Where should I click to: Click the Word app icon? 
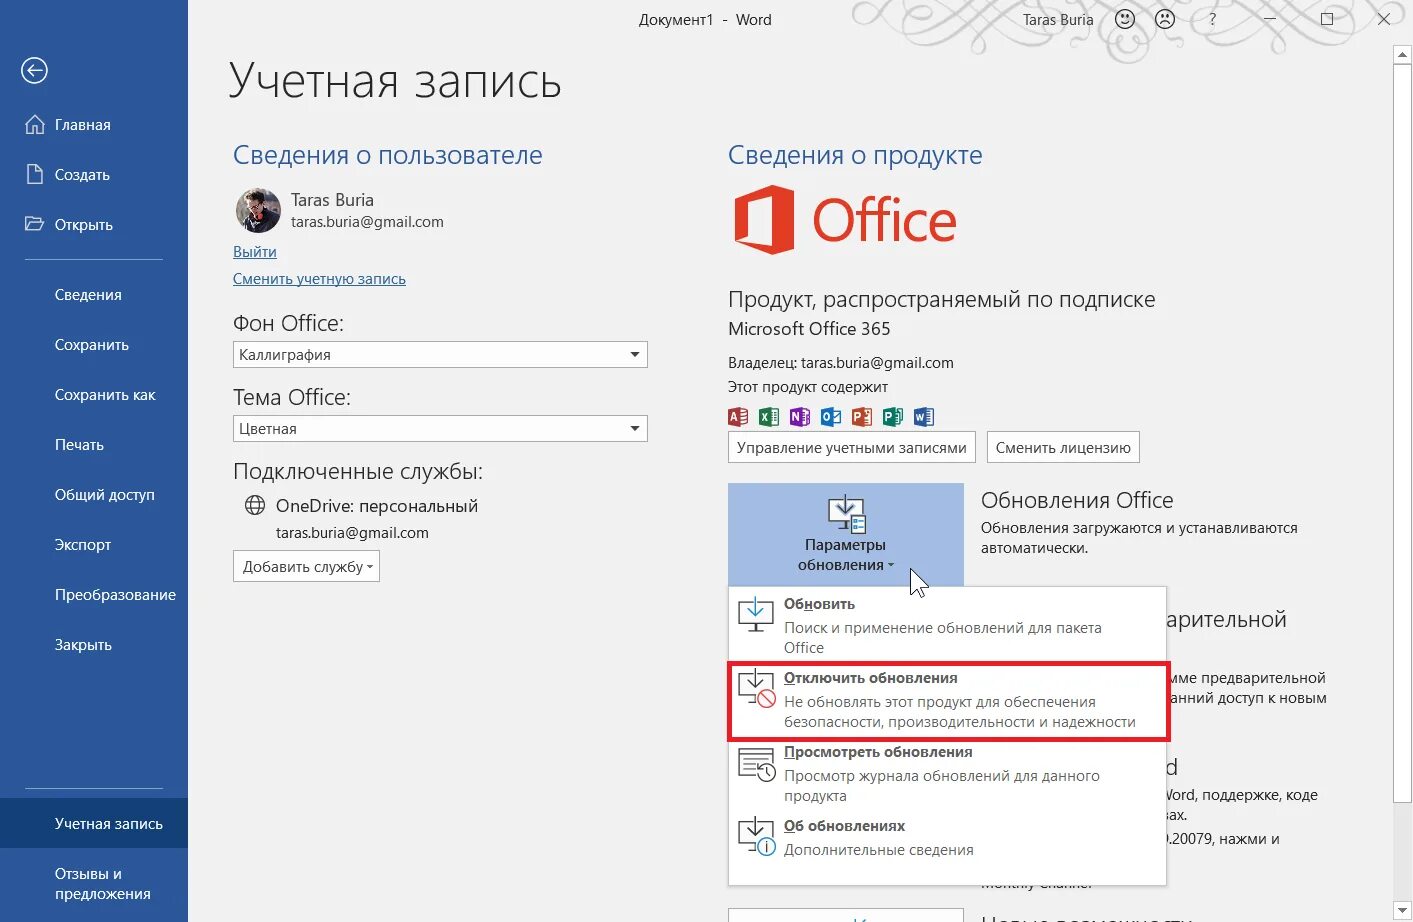point(924,417)
